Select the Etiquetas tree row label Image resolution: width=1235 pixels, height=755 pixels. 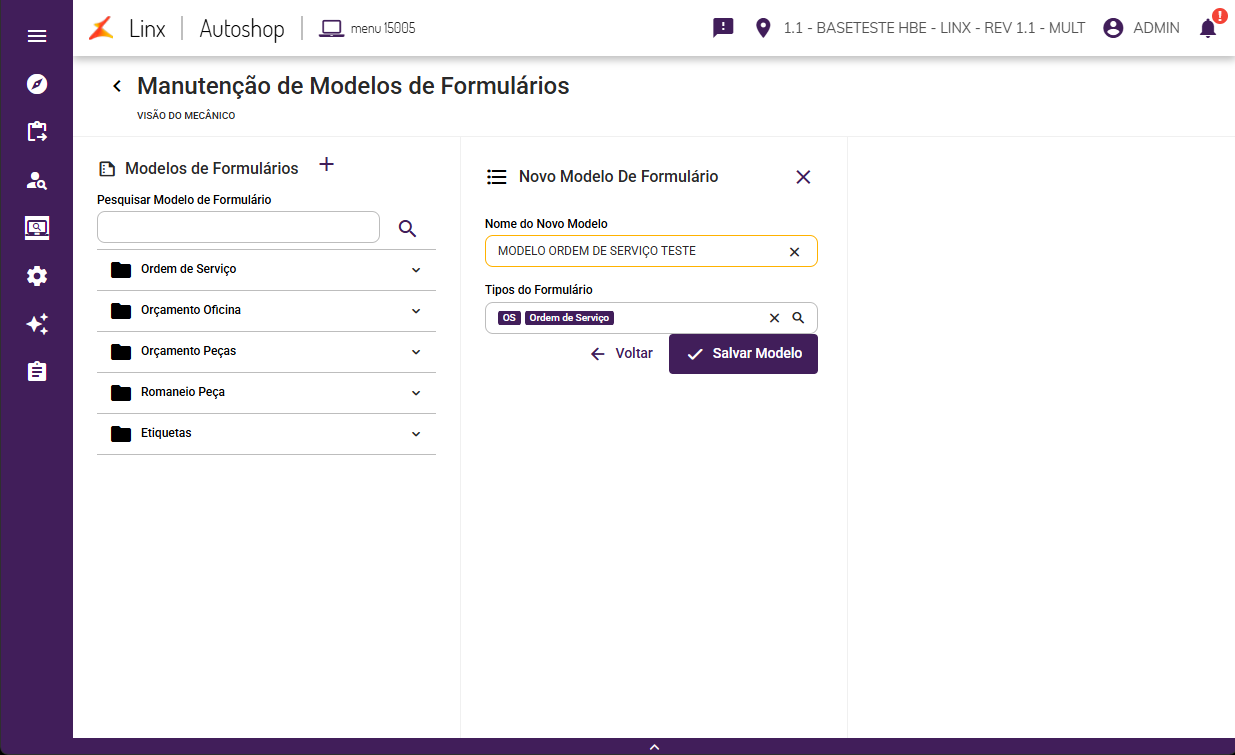166,433
